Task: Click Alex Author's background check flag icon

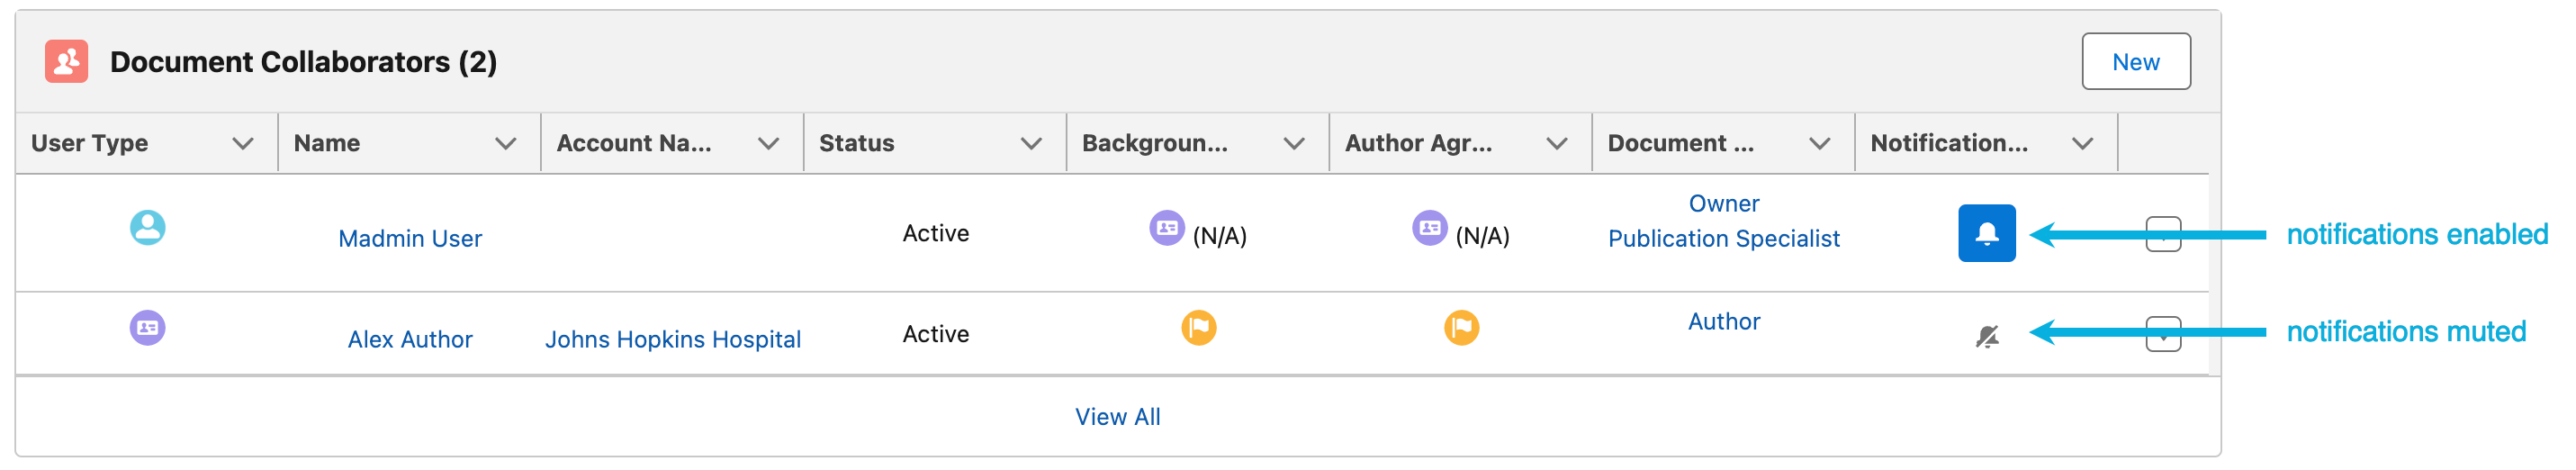Action: [x=1198, y=328]
